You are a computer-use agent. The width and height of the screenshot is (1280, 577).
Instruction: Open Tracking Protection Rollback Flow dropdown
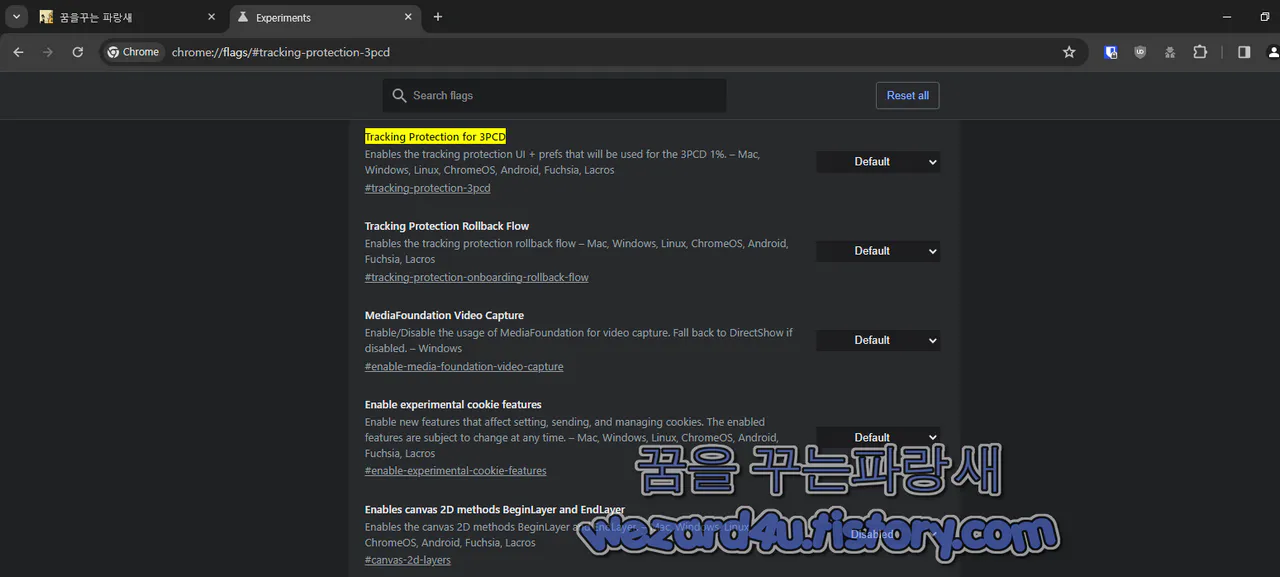coord(878,251)
